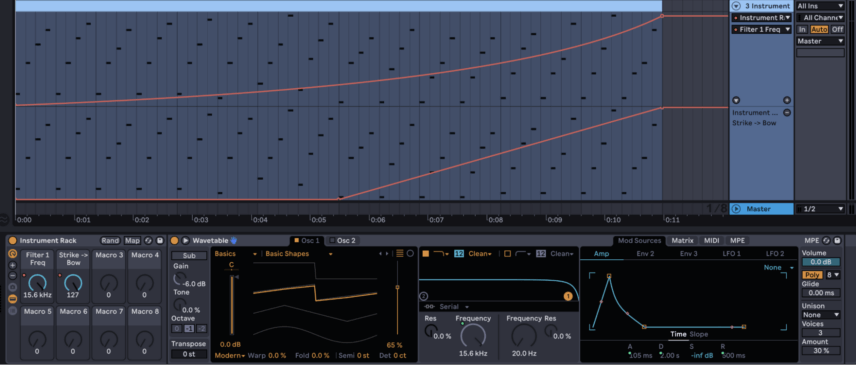This screenshot has height=365, width=856.
Task: Save the Wavetable preset disk icon
Action: click(837, 241)
